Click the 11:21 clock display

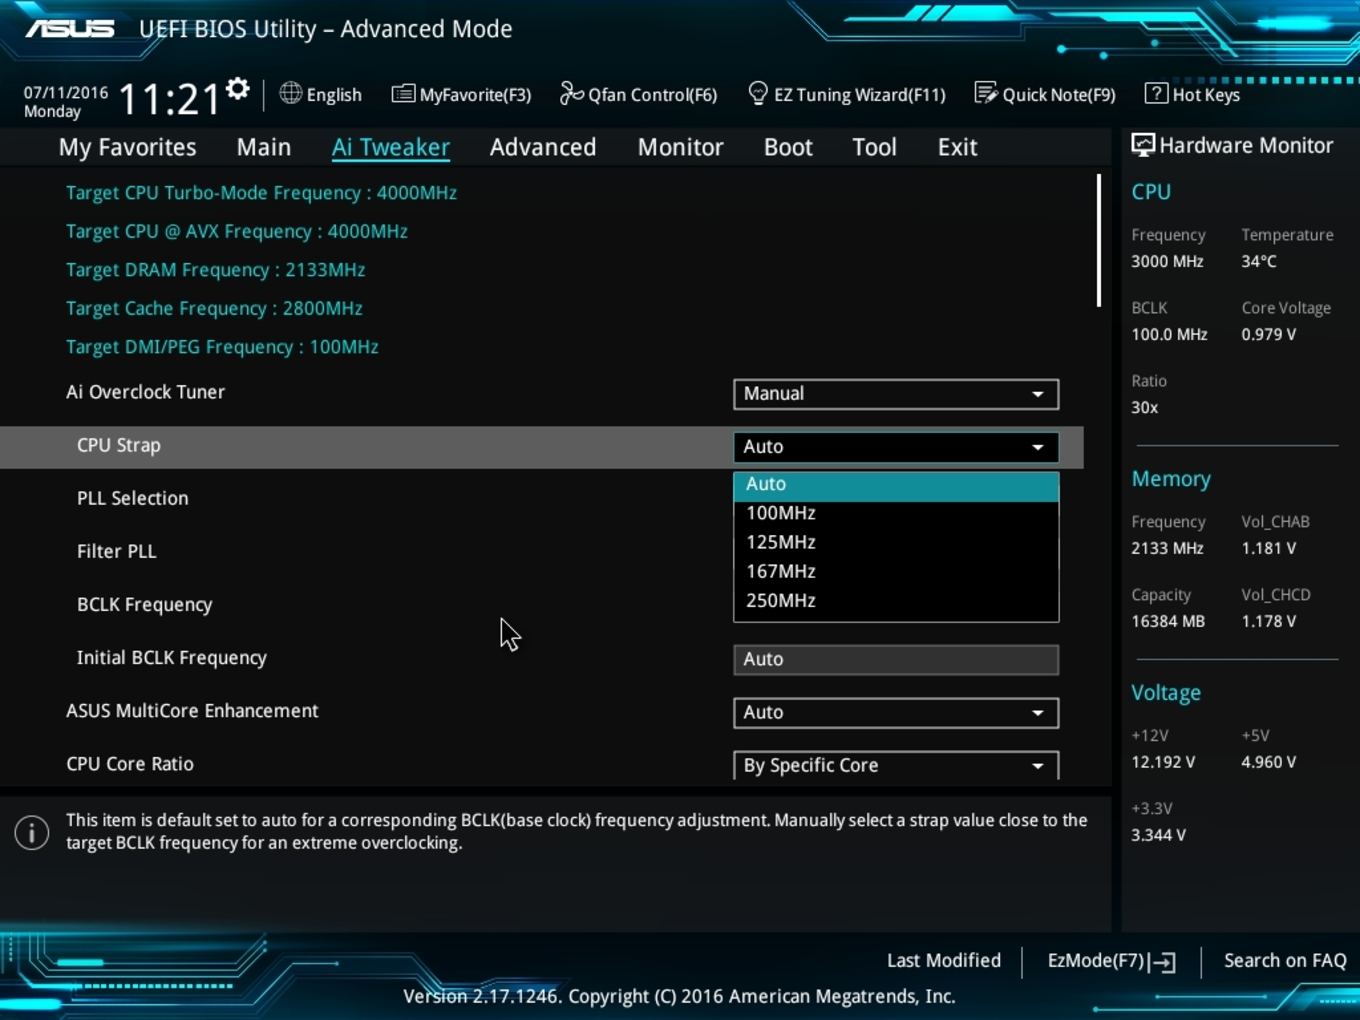click(x=169, y=100)
